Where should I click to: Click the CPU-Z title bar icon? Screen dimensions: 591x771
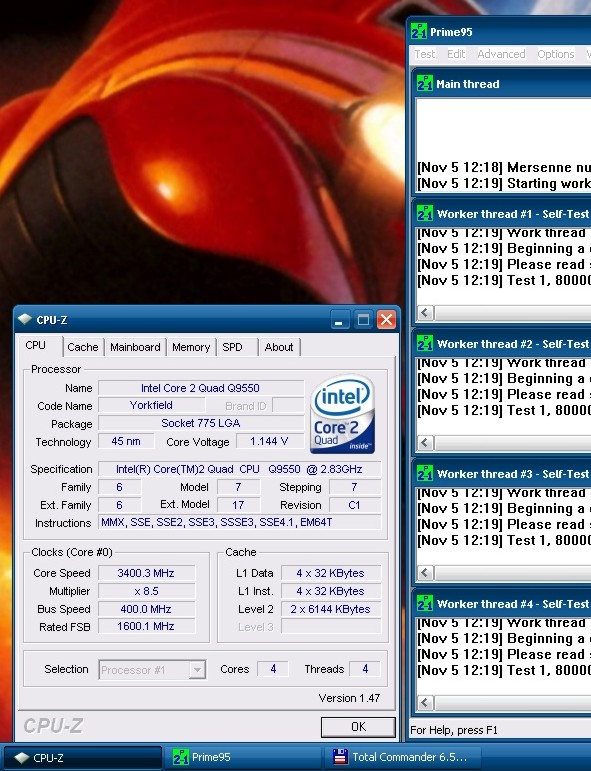[25, 319]
